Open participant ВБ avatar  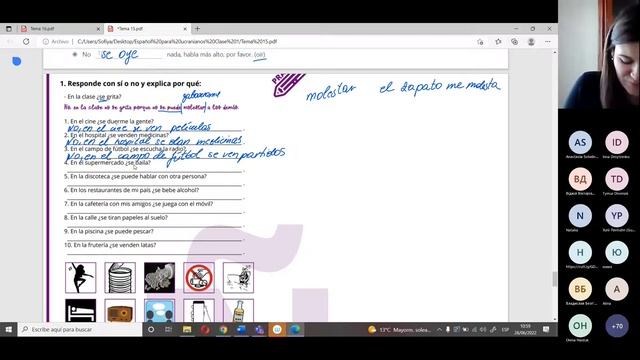click(580, 289)
